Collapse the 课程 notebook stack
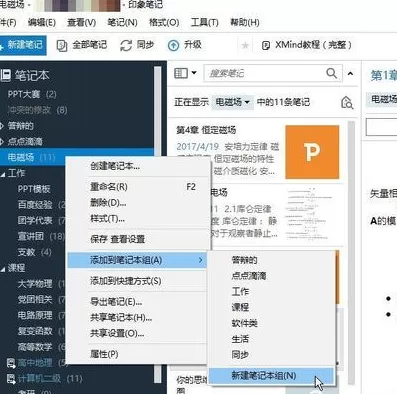The width and height of the screenshot is (397, 394). coord(2,268)
